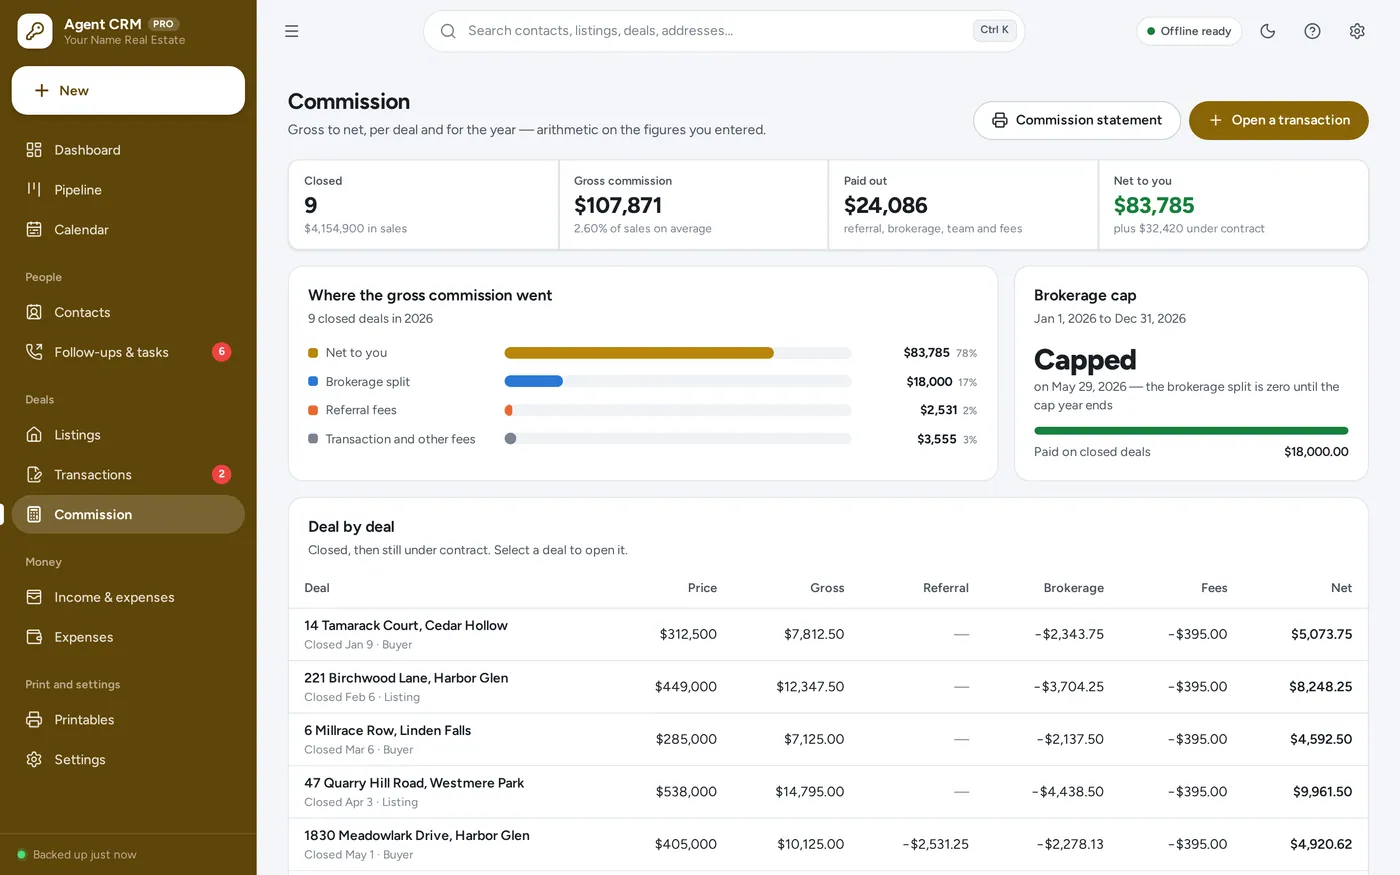Click the Brokerage column header
Image resolution: width=1400 pixels, height=875 pixels.
pos(1074,588)
